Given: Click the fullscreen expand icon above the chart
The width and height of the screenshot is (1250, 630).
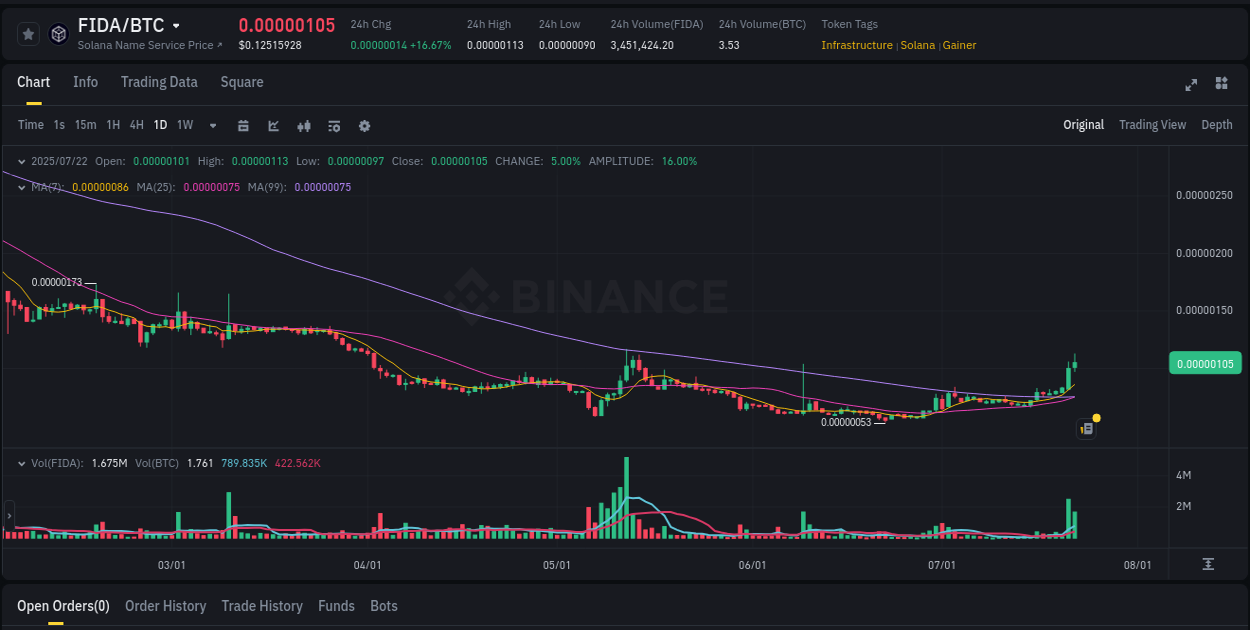Looking at the screenshot, I should click(x=1191, y=85).
